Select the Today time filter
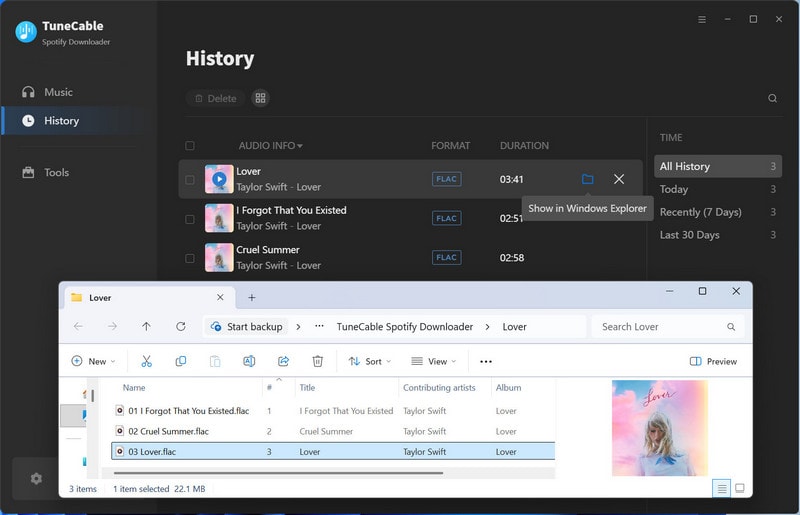The image size is (800, 515). pos(717,189)
